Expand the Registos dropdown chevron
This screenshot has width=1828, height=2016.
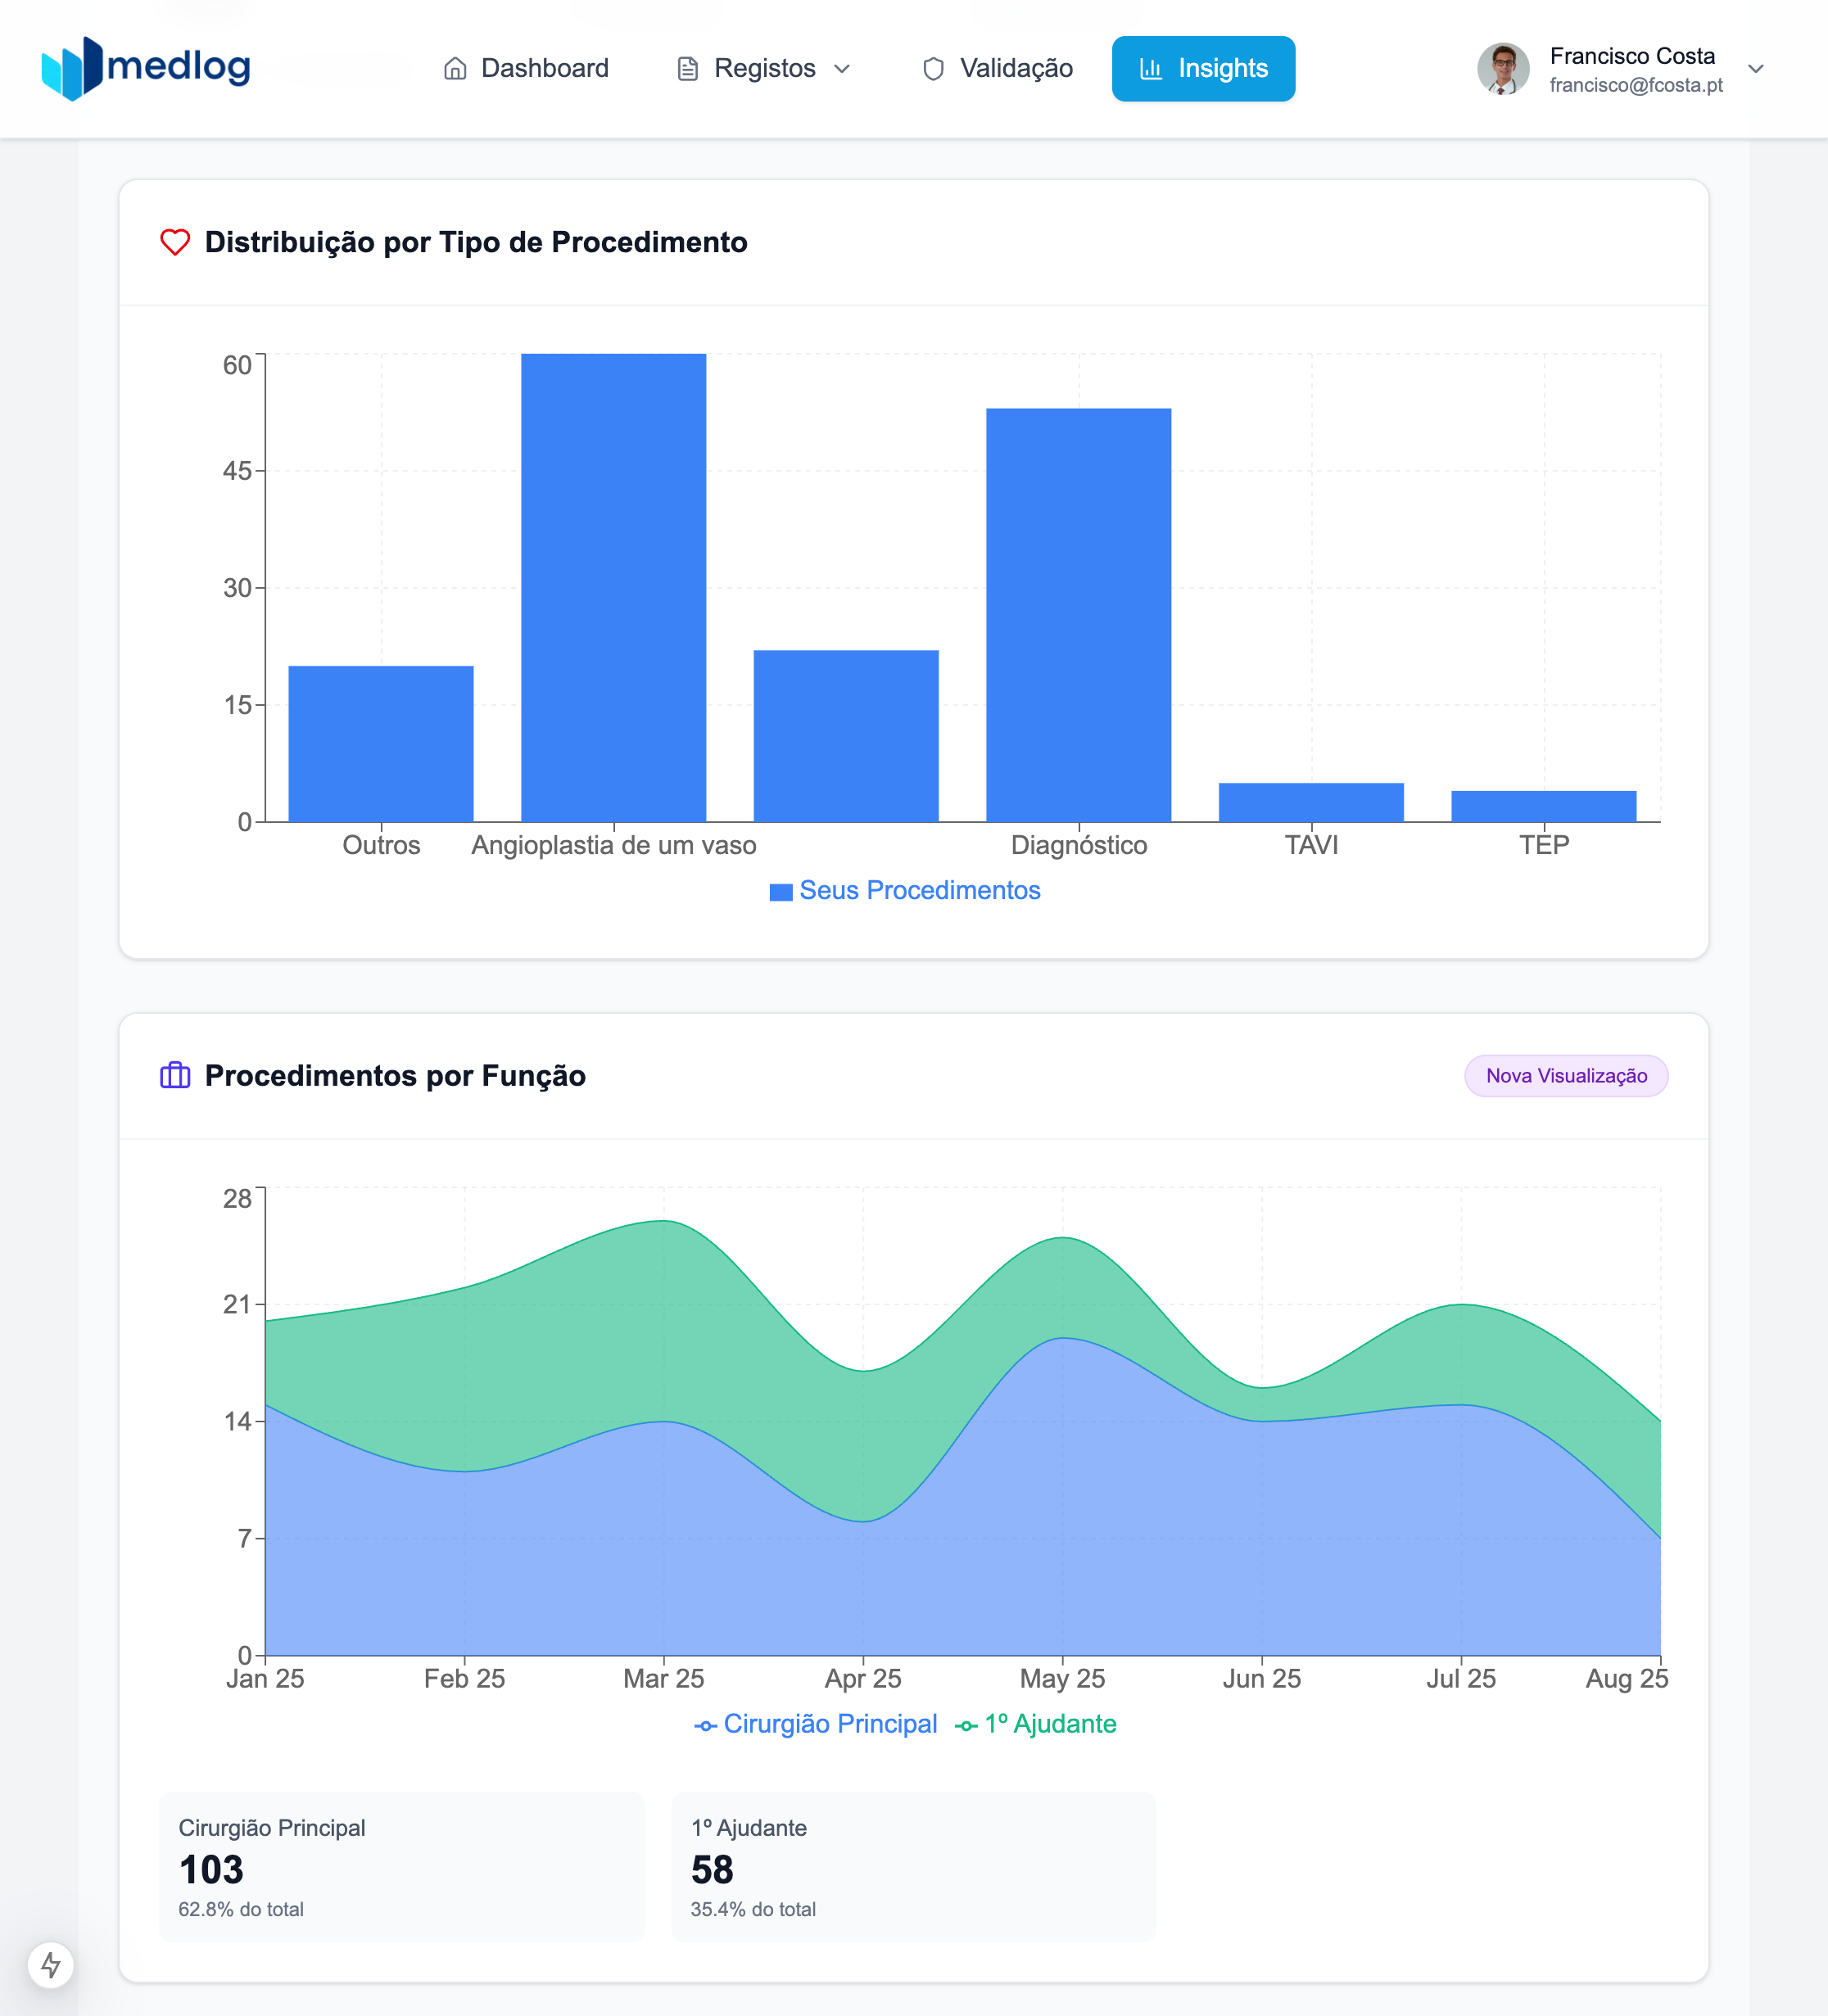click(x=842, y=69)
